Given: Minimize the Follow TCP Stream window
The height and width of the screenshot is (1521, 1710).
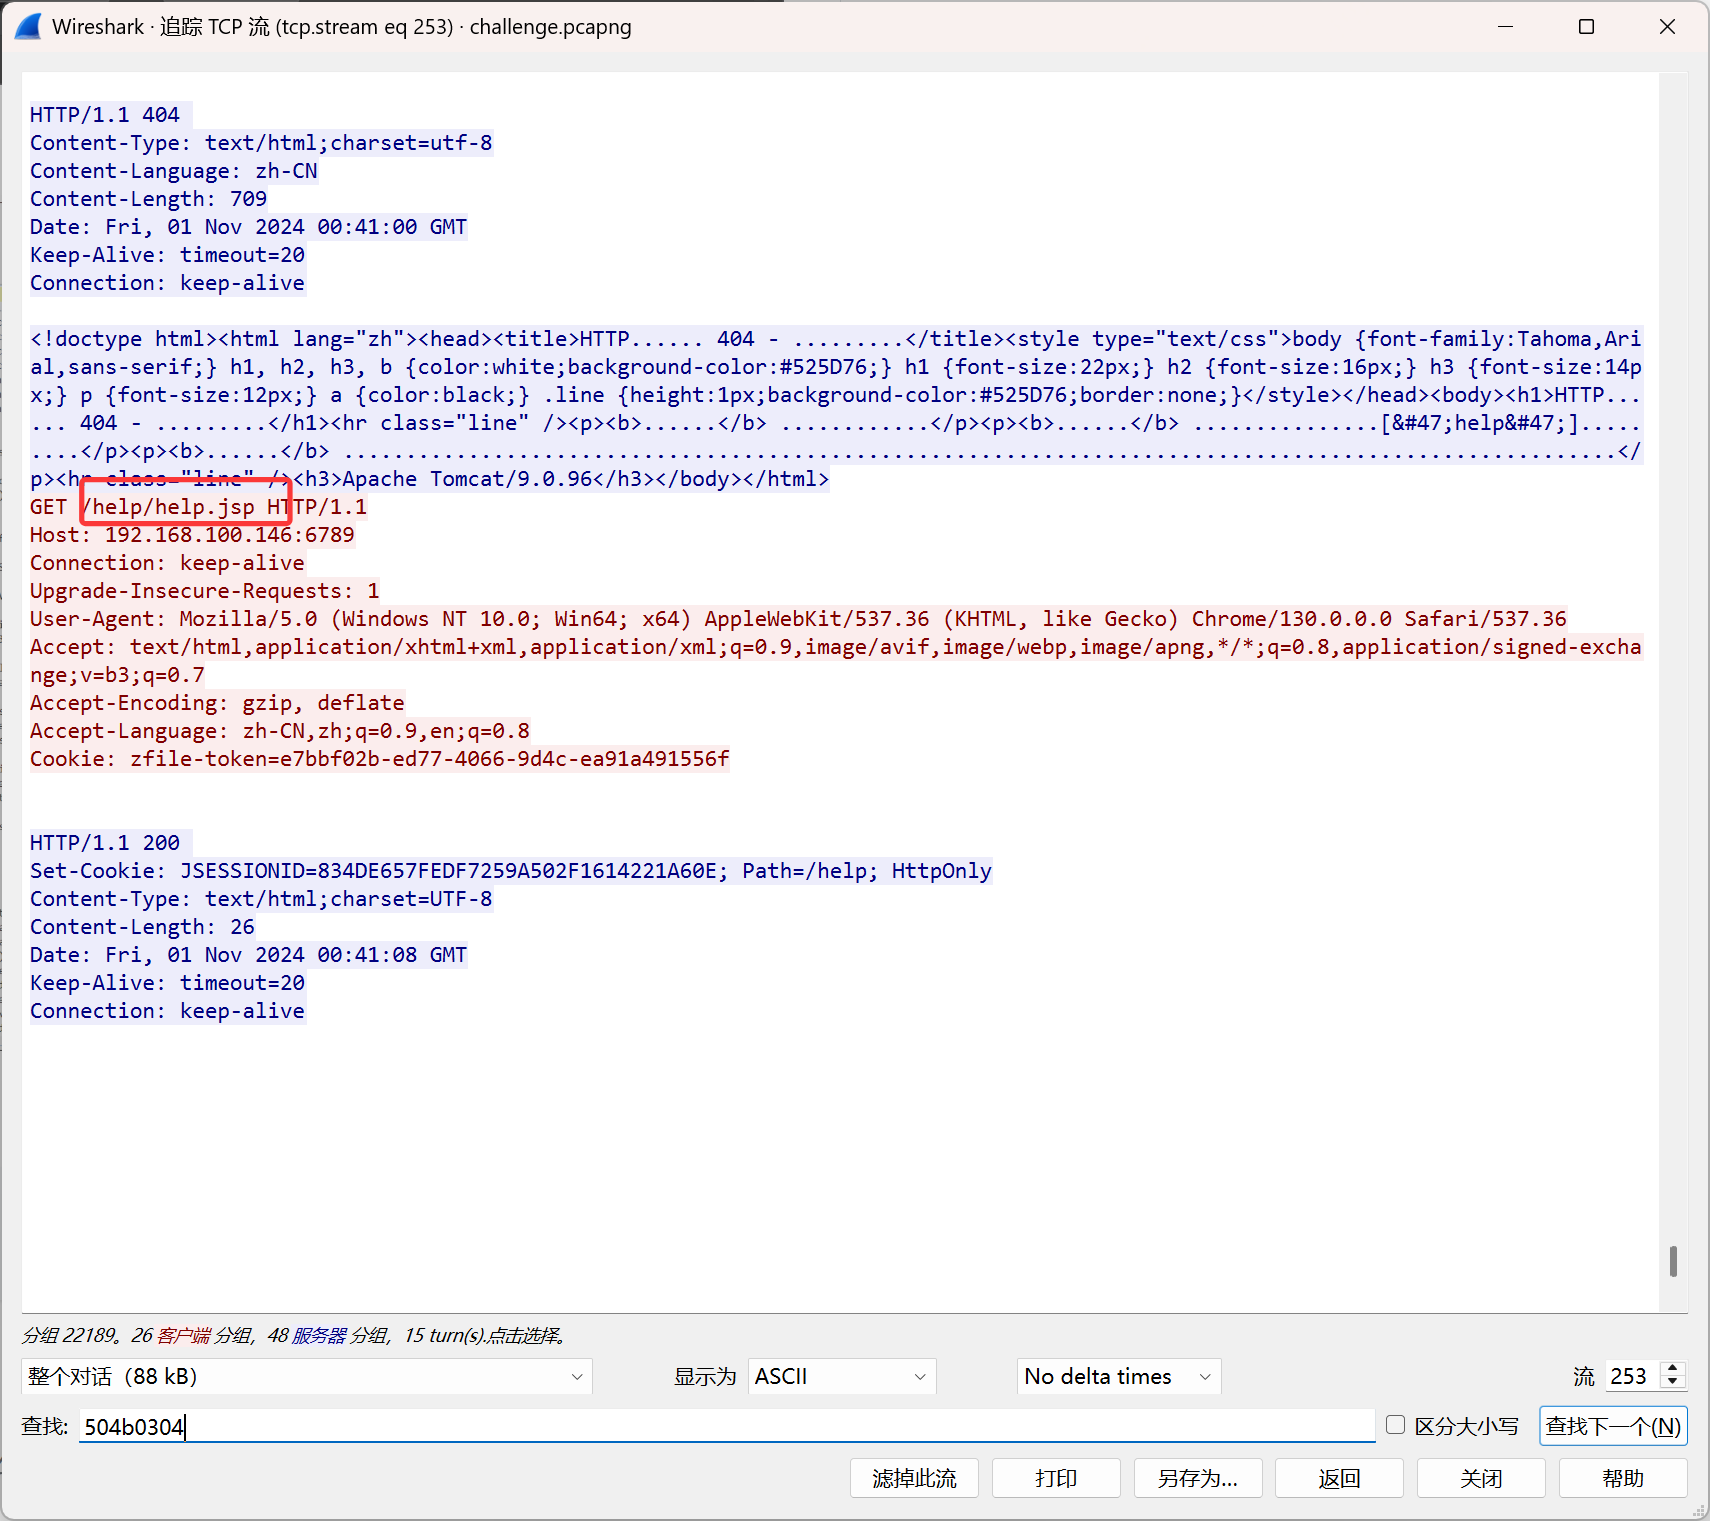Looking at the screenshot, I should [1506, 27].
